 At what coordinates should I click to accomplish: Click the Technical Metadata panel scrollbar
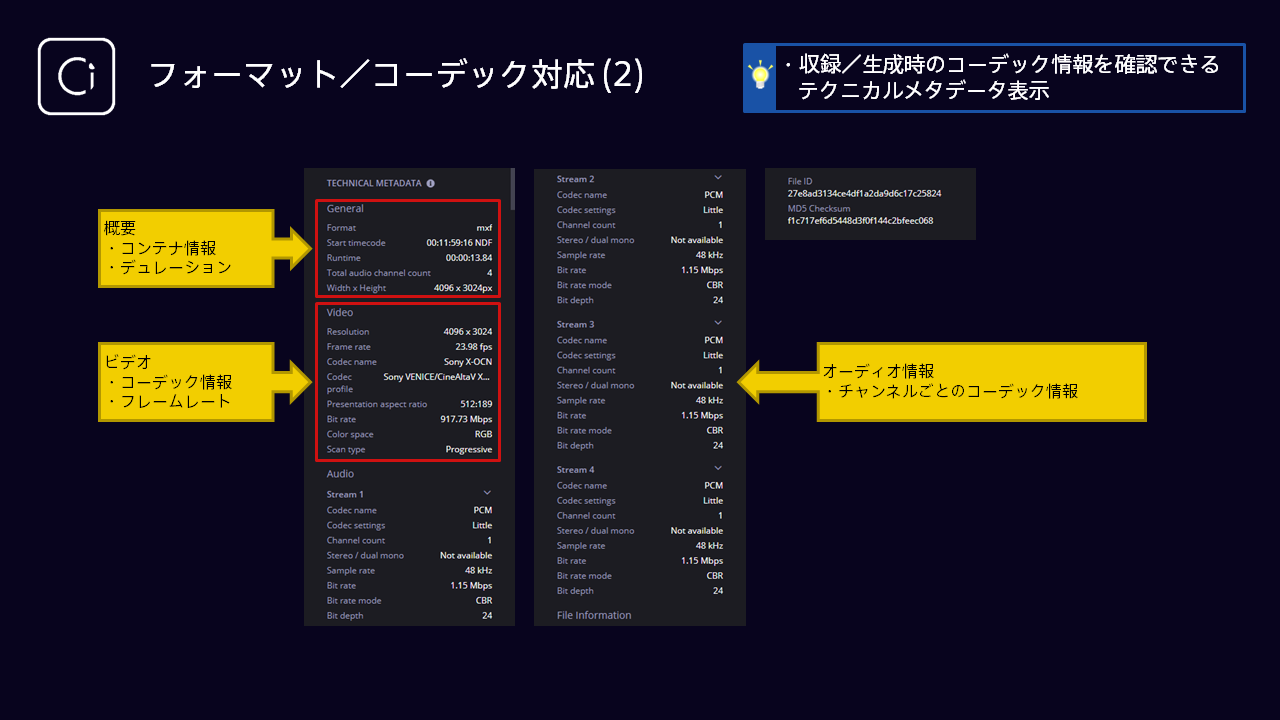pyautogui.click(x=512, y=188)
